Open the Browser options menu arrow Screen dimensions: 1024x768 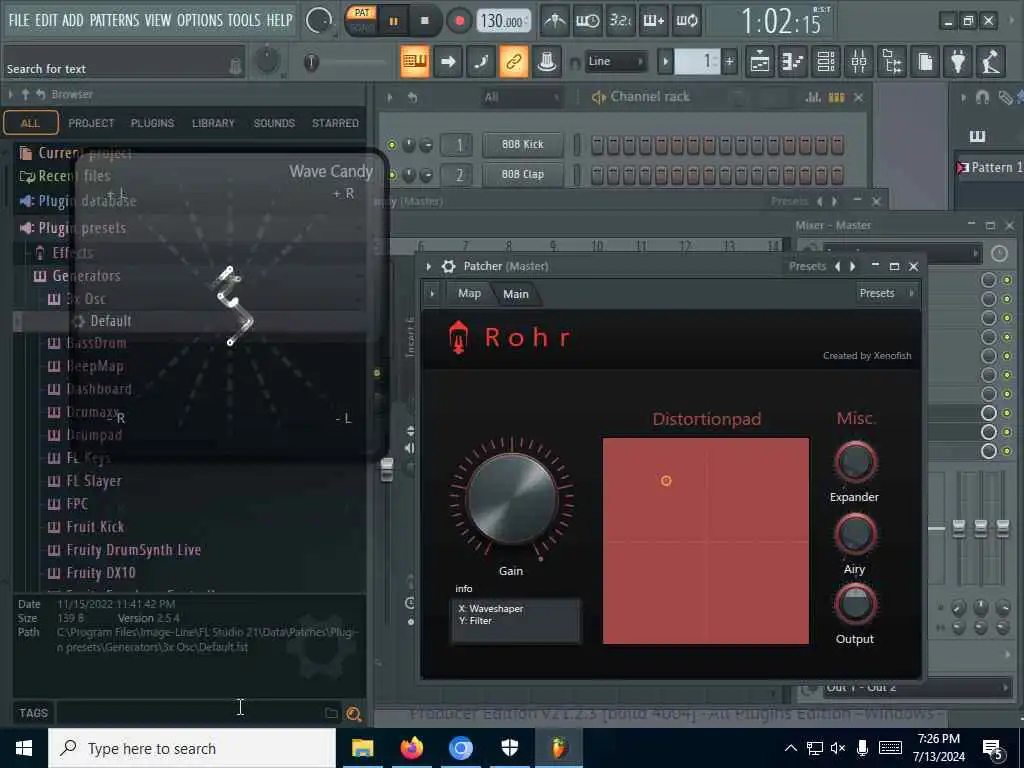(10, 95)
